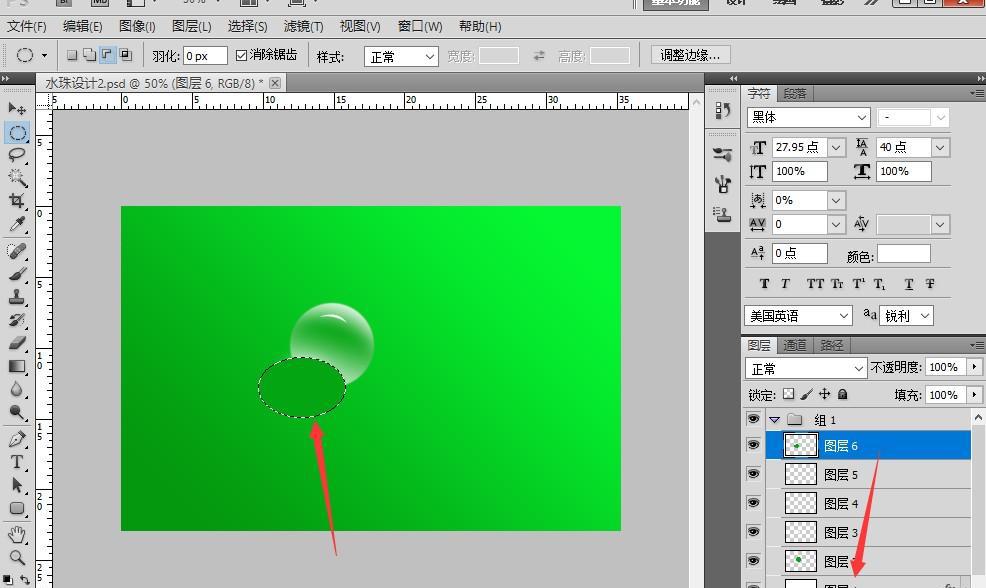This screenshot has width=986, height=588.
Task: Open the 滤镜(T) menu
Action: click(x=303, y=26)
